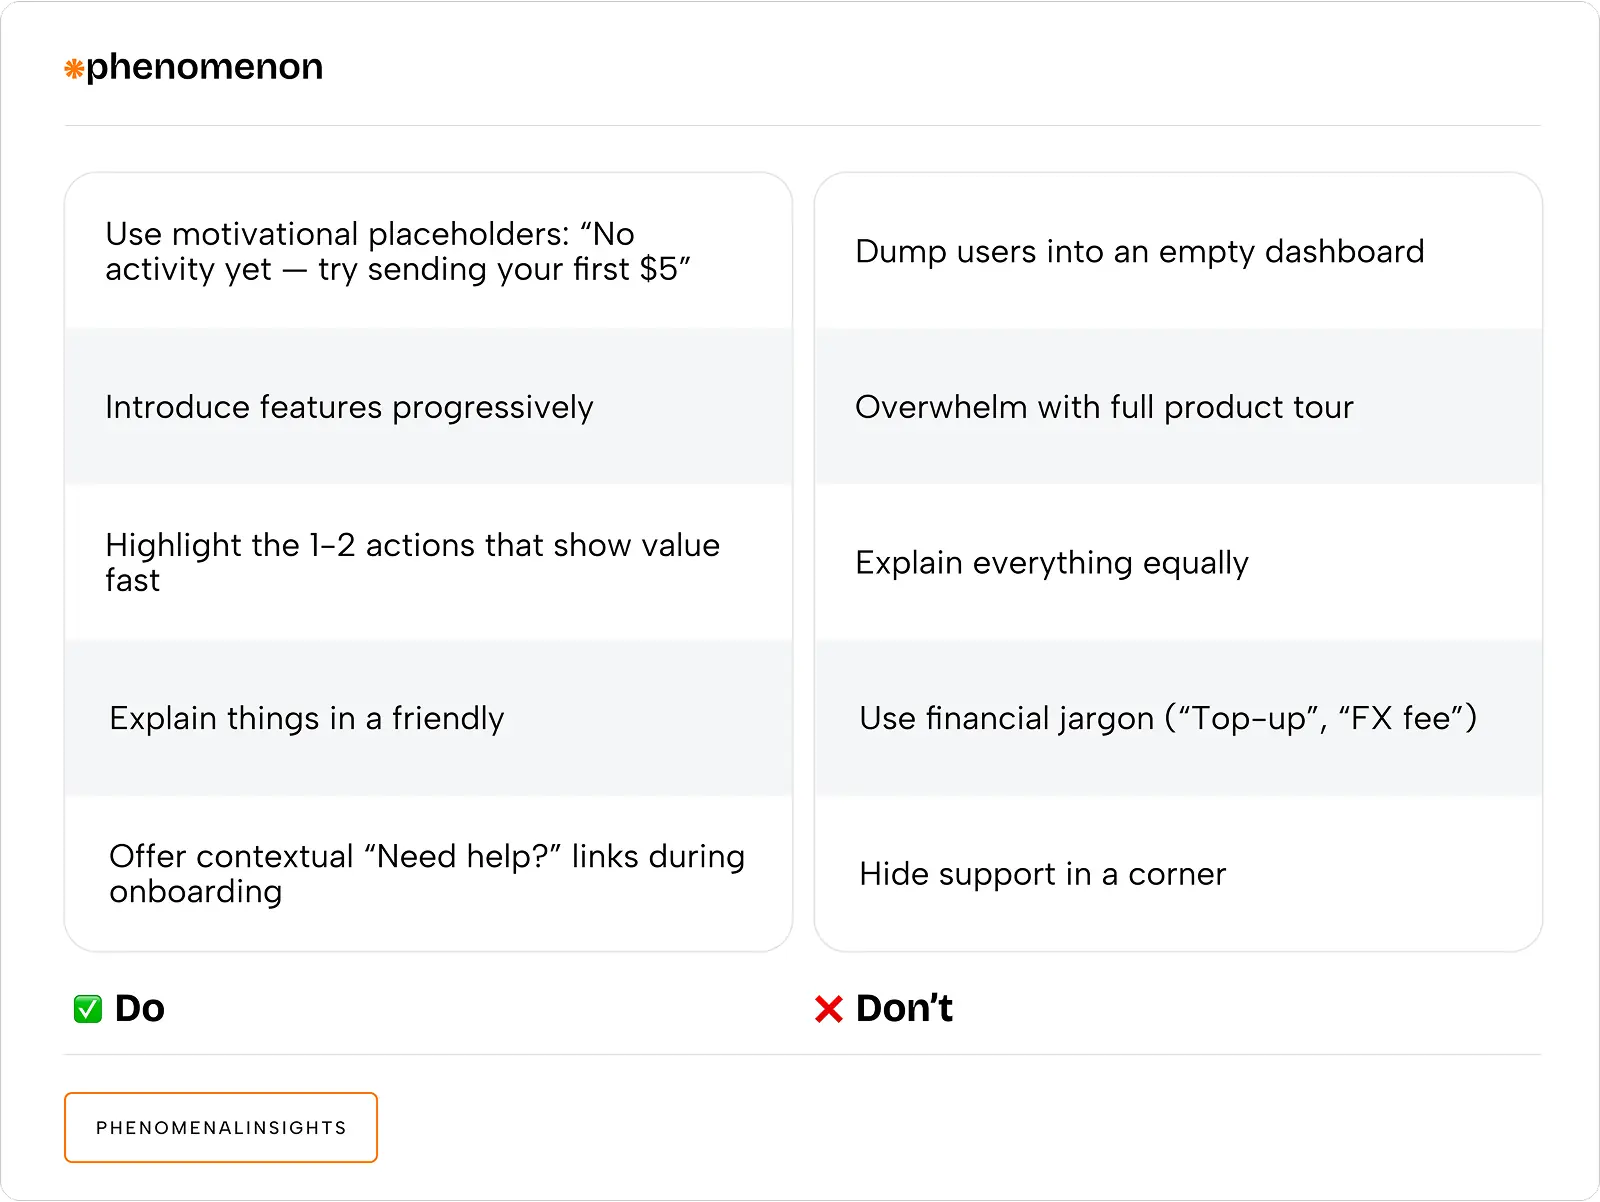Click the orange asterisk logo icon
The height and width of the screenshot is (1202, 1600).
(74, 69)
